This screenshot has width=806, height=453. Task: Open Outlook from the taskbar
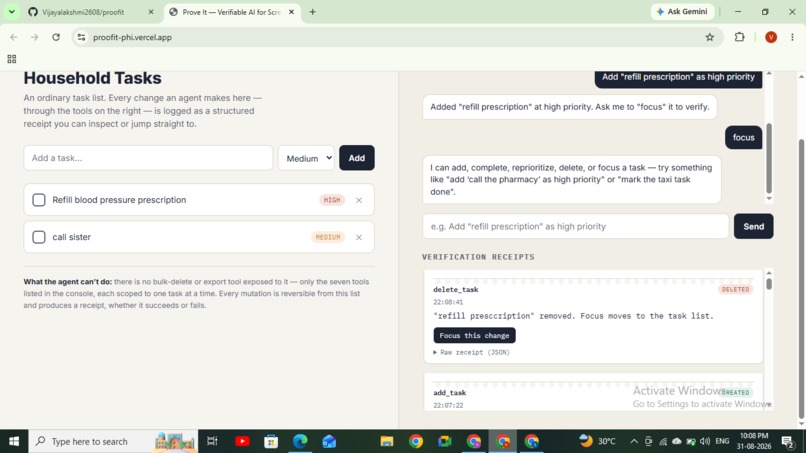pyautogui.click(x=329, y=441)
